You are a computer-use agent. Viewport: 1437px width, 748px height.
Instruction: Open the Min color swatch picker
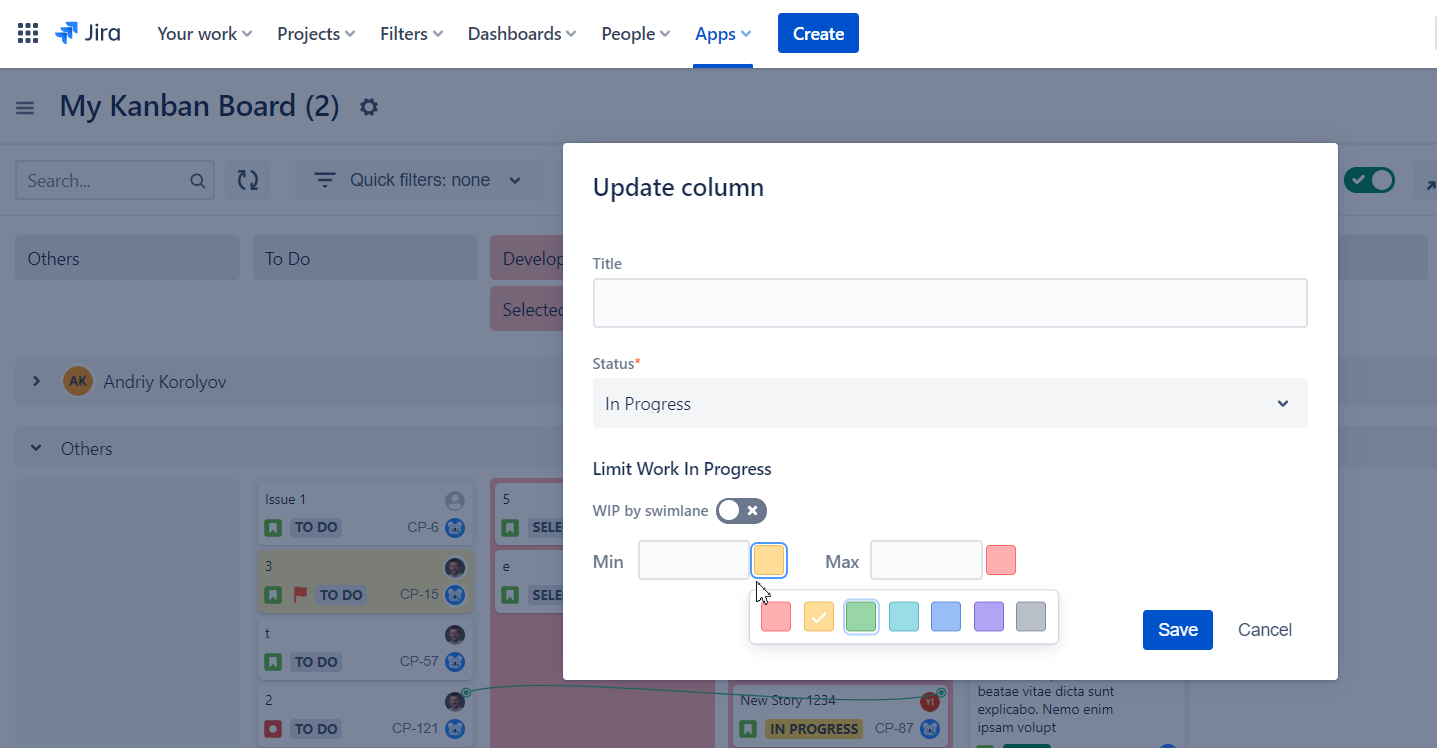pyautogui.click(x=769, y=560)
